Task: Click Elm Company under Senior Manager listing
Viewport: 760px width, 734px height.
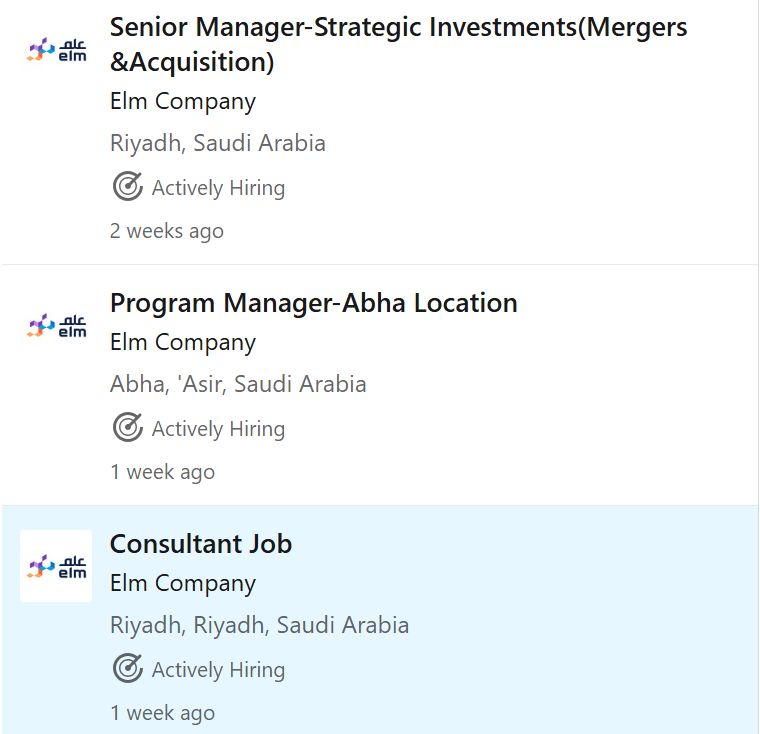Action: click(x=183, y=102)
